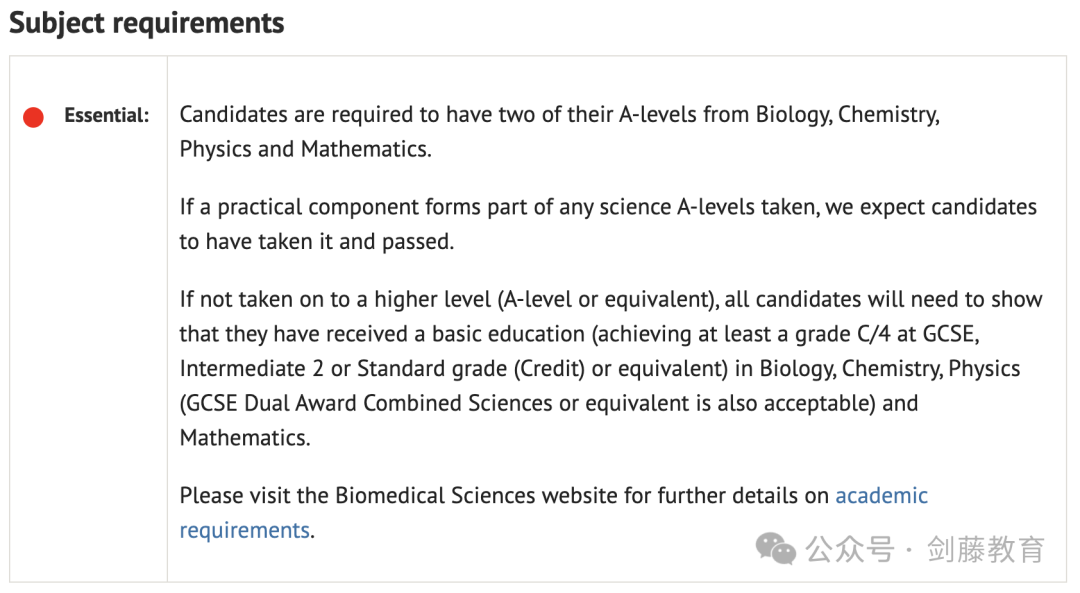Click the word 'requirements' link on last line
This screenshot has height=593, width=1080.
tap(245, 530)
